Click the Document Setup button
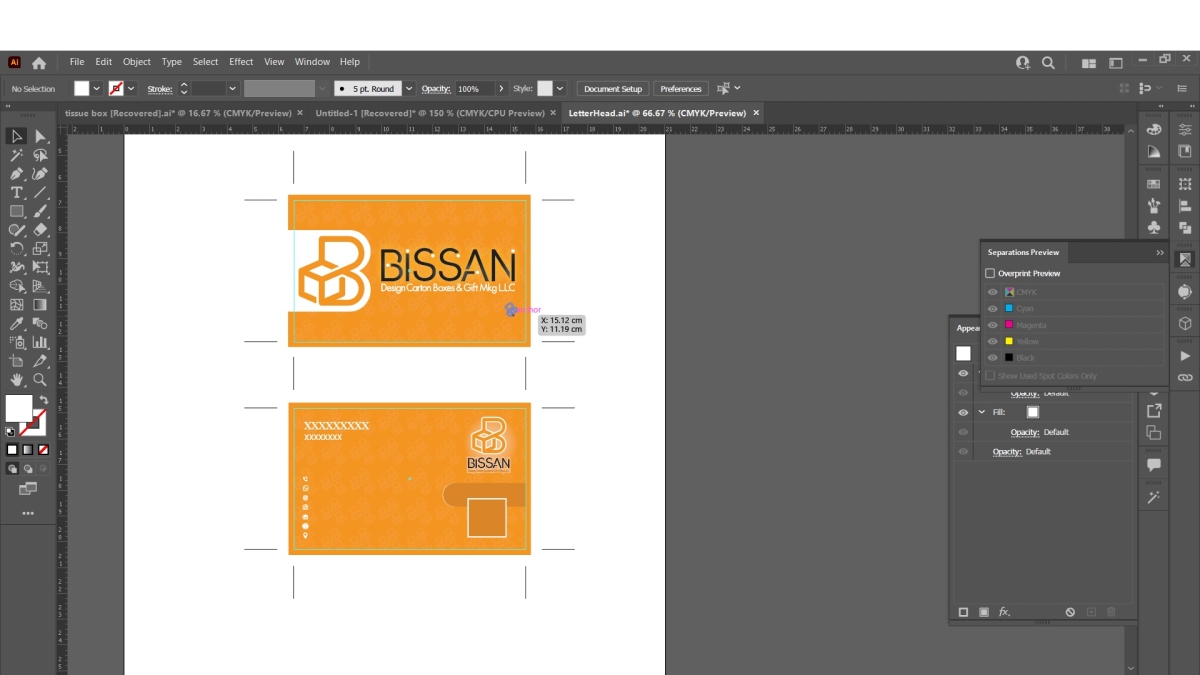 pos(613,89)
